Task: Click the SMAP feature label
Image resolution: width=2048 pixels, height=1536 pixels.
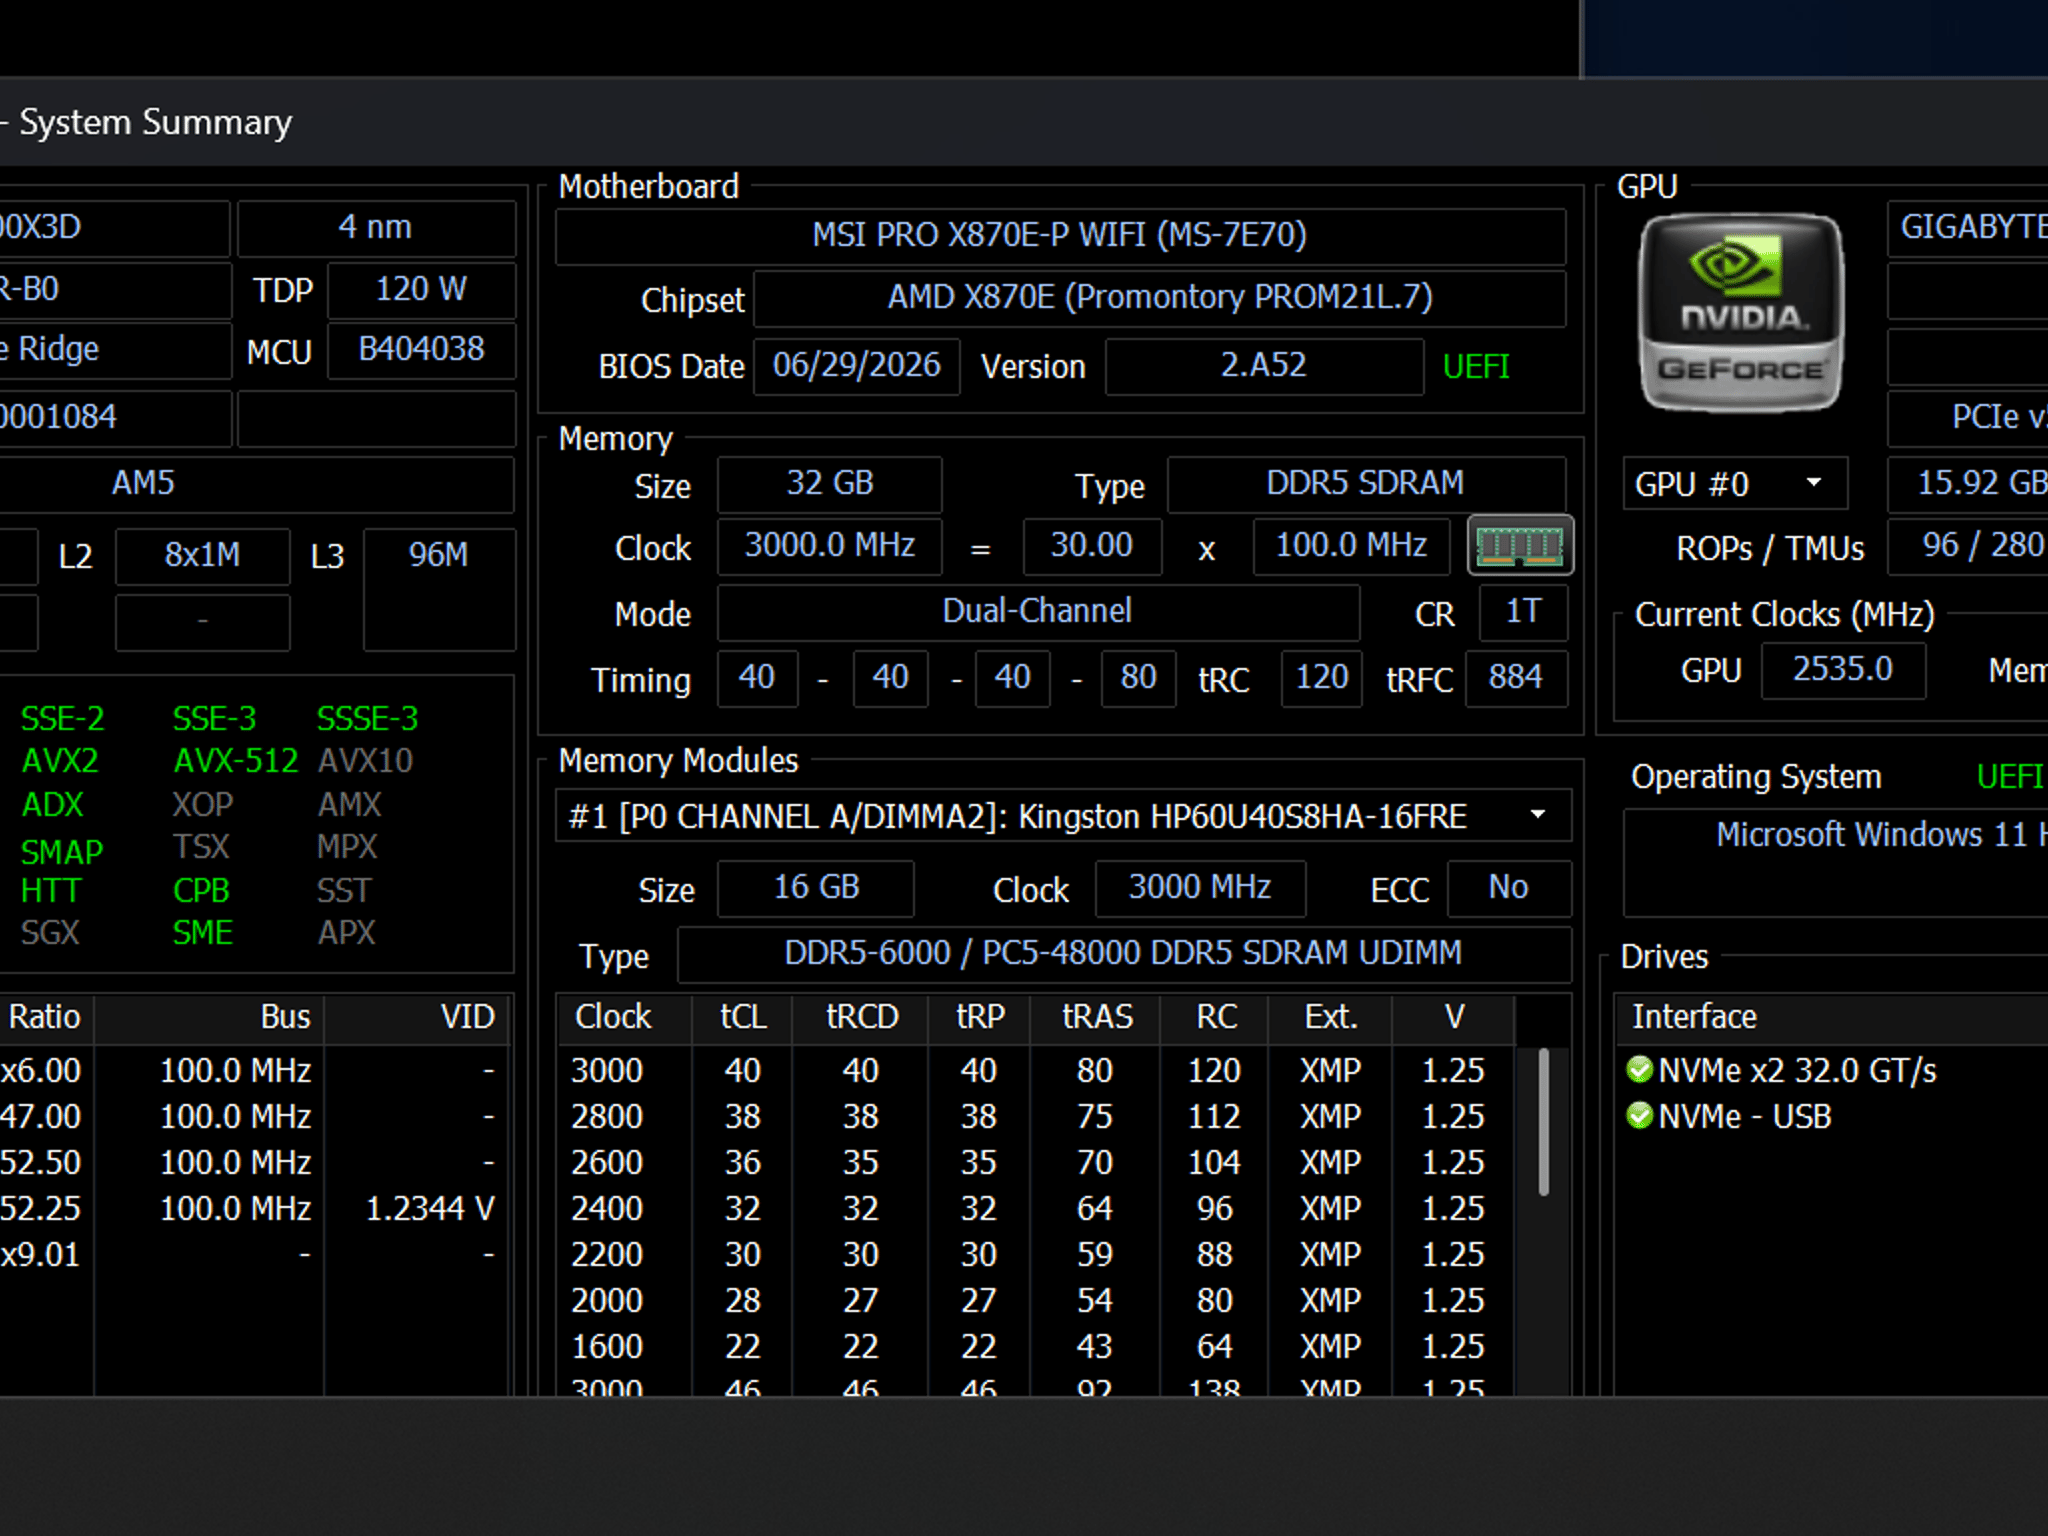Action: click(x=62, y=851)
